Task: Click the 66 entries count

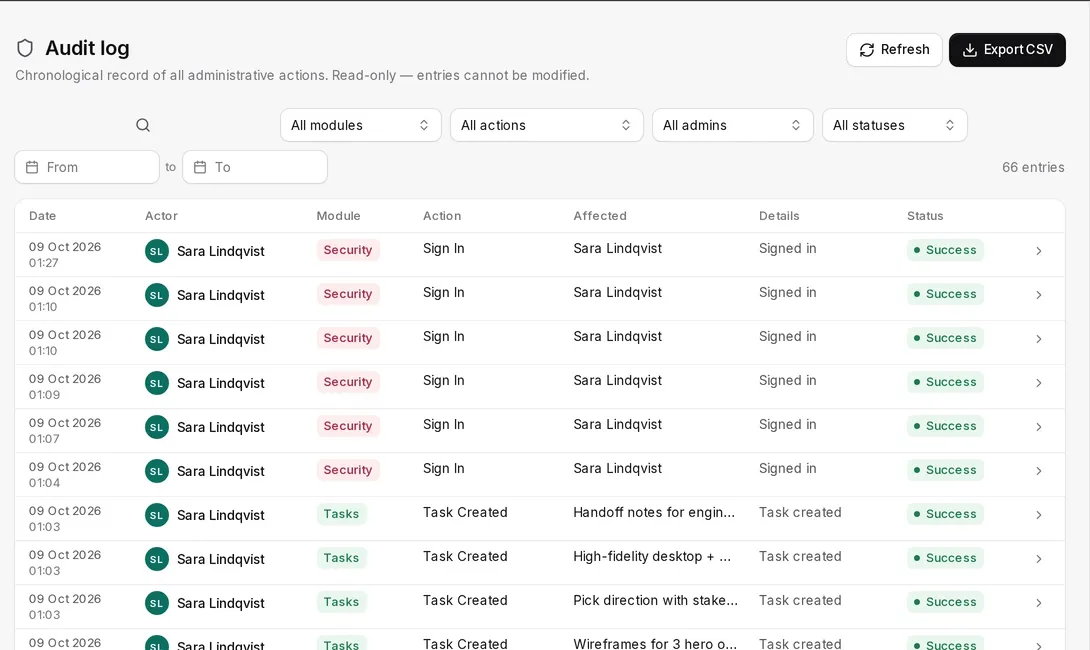Action: tap(1033, 168)
